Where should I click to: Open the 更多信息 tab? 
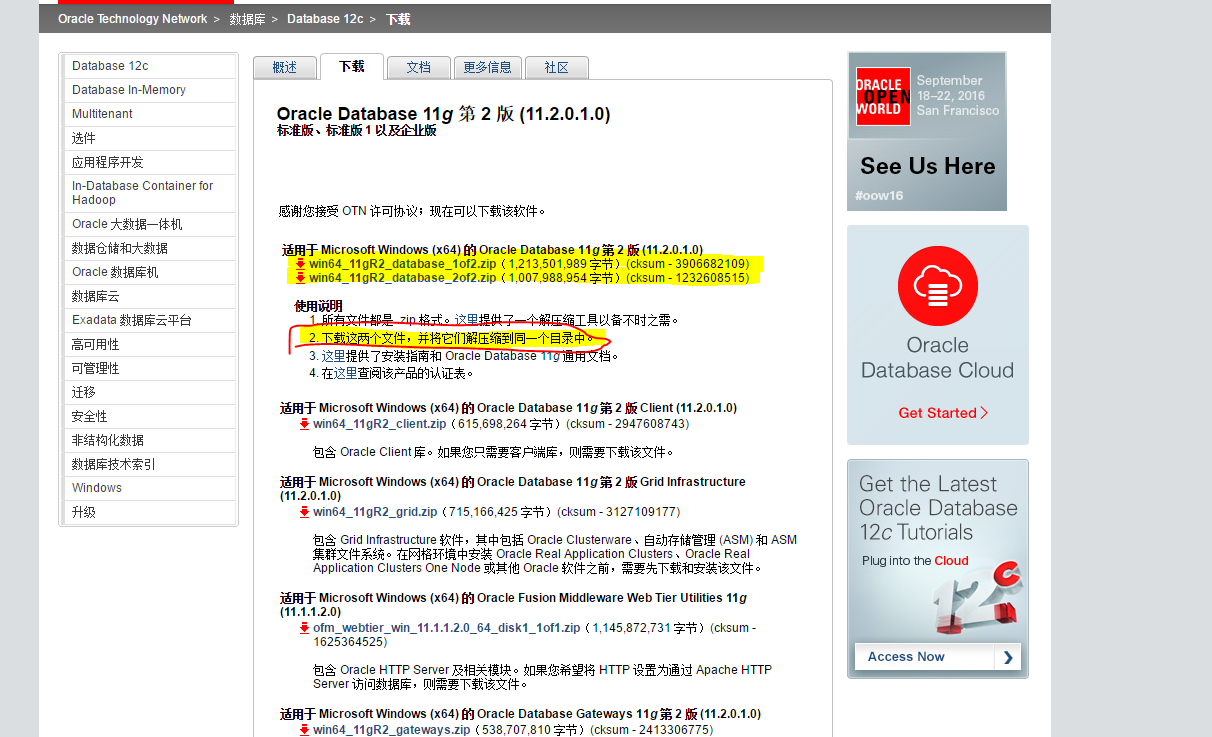[x=488, y=67]
